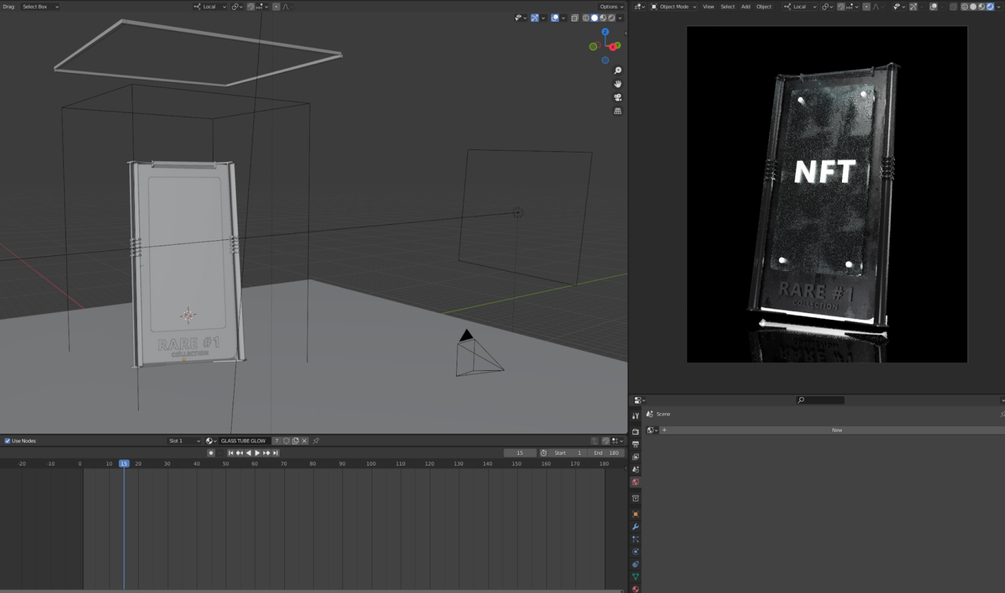
Task: Toggle proportional editing in right viewport header
Action: click(867, 6)
